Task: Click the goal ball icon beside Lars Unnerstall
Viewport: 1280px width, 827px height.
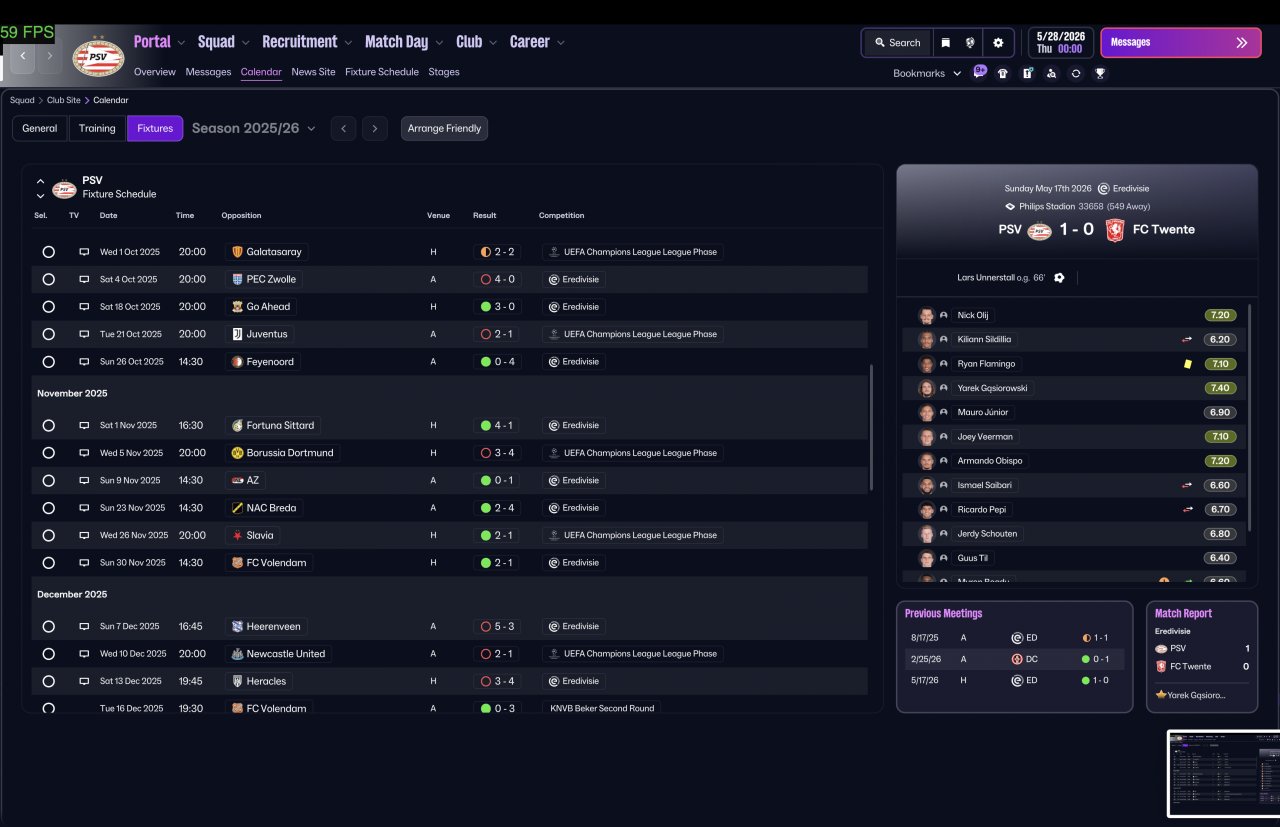Action: tap(1059, 278)
